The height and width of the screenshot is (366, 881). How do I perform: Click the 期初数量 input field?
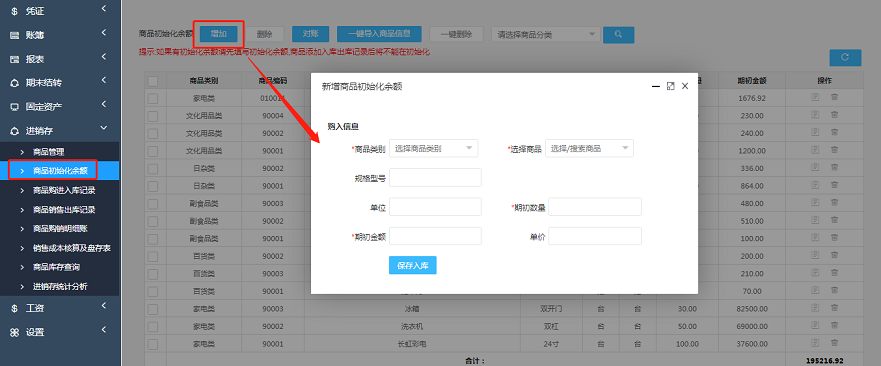595,206
